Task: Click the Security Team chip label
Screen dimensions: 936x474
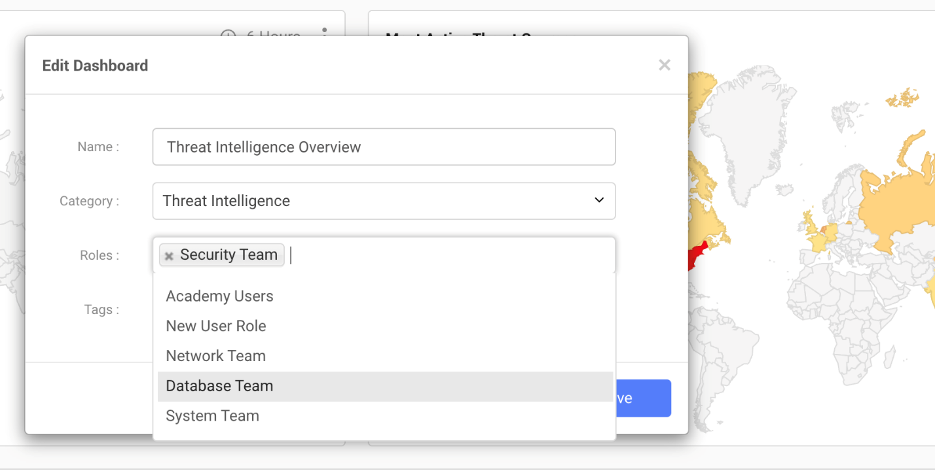Action: [229, 255]
